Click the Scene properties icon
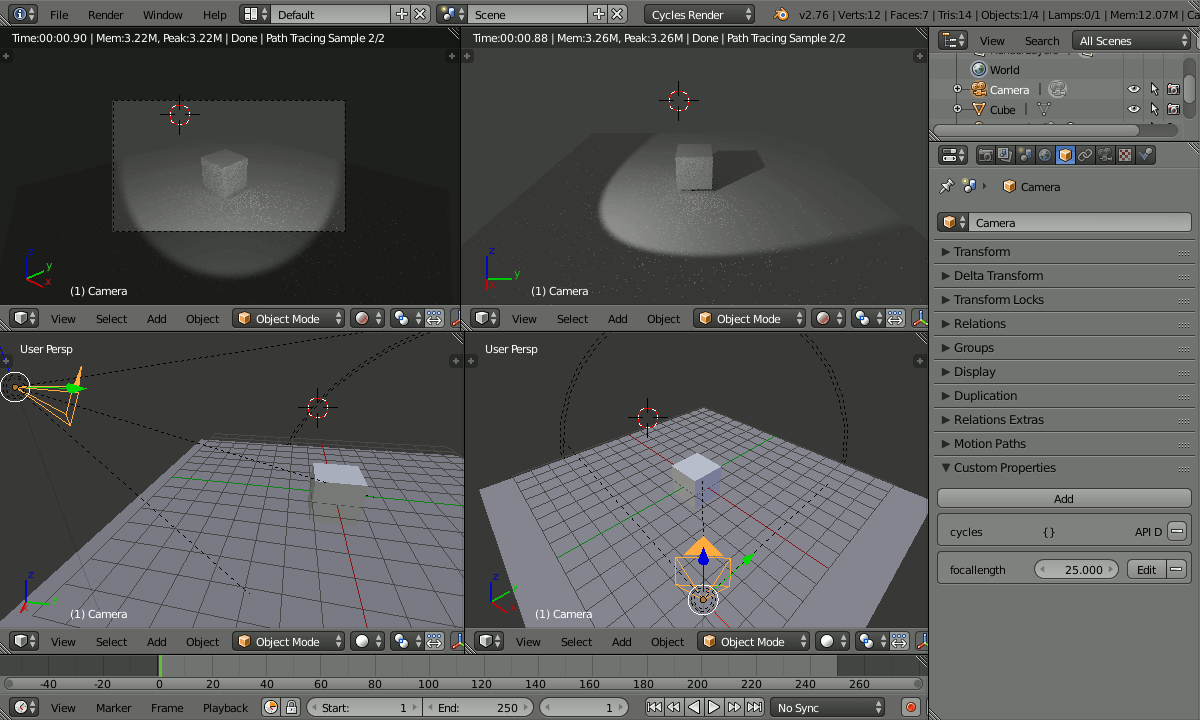The width and height of the screenshot is (1200, 720). pyautogui.click(x=1025, y=155)
